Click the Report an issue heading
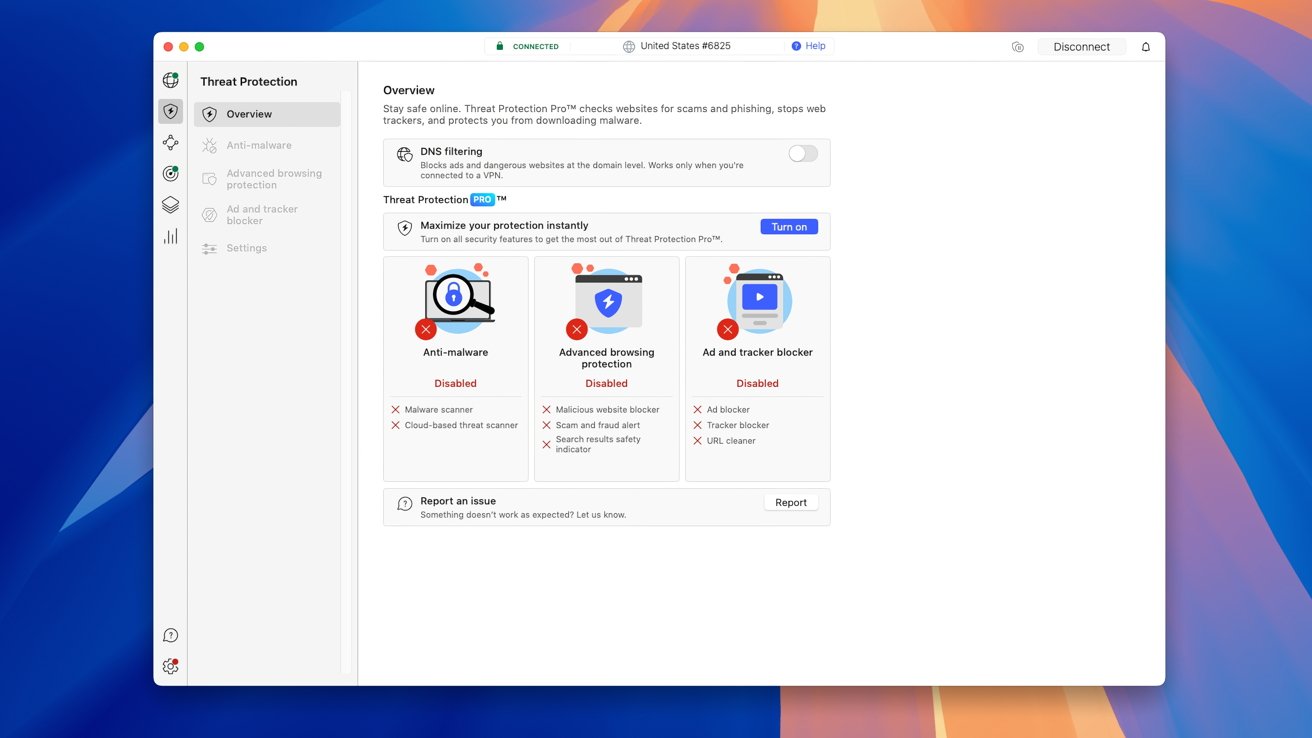The width and height of the screenshot is (1312, 738). [x=458, y=501]
